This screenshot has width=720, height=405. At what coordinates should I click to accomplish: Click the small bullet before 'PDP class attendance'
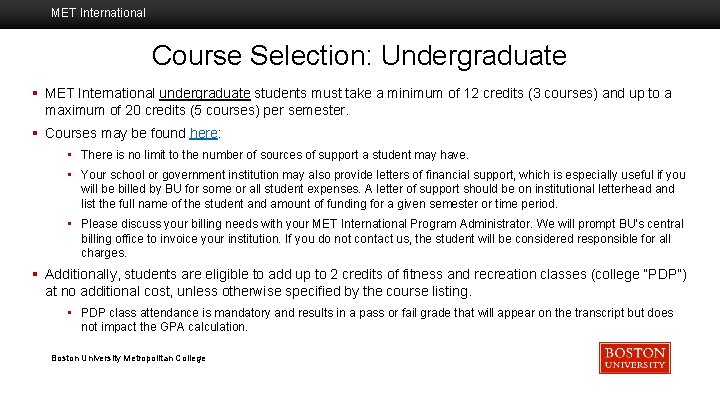(x=69, y=313)
